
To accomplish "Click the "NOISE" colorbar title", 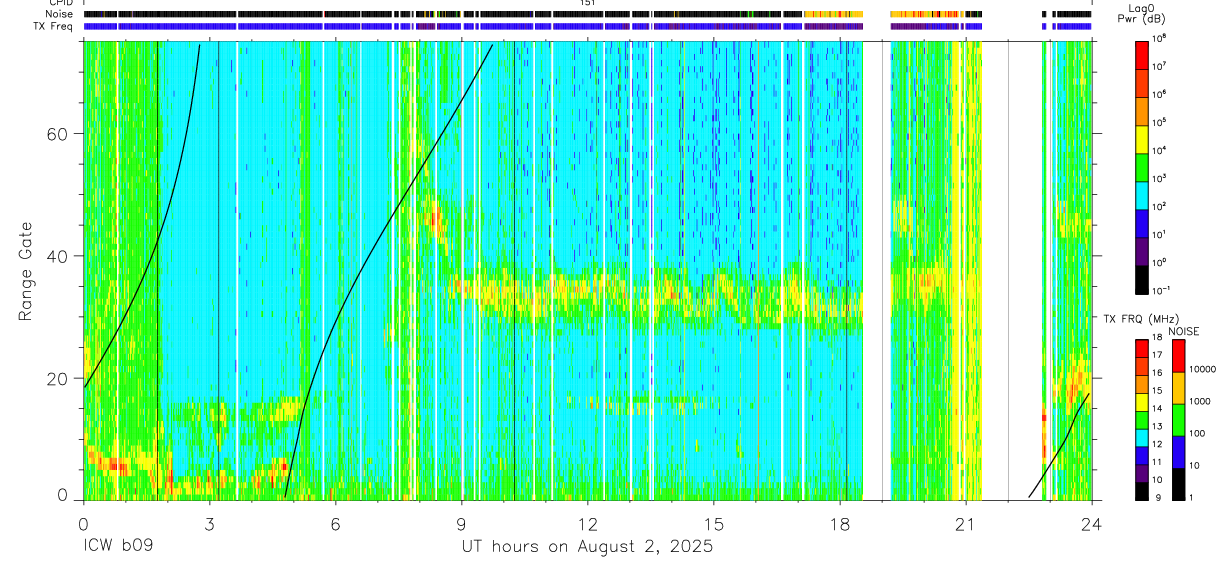I will click(1183, 330).
